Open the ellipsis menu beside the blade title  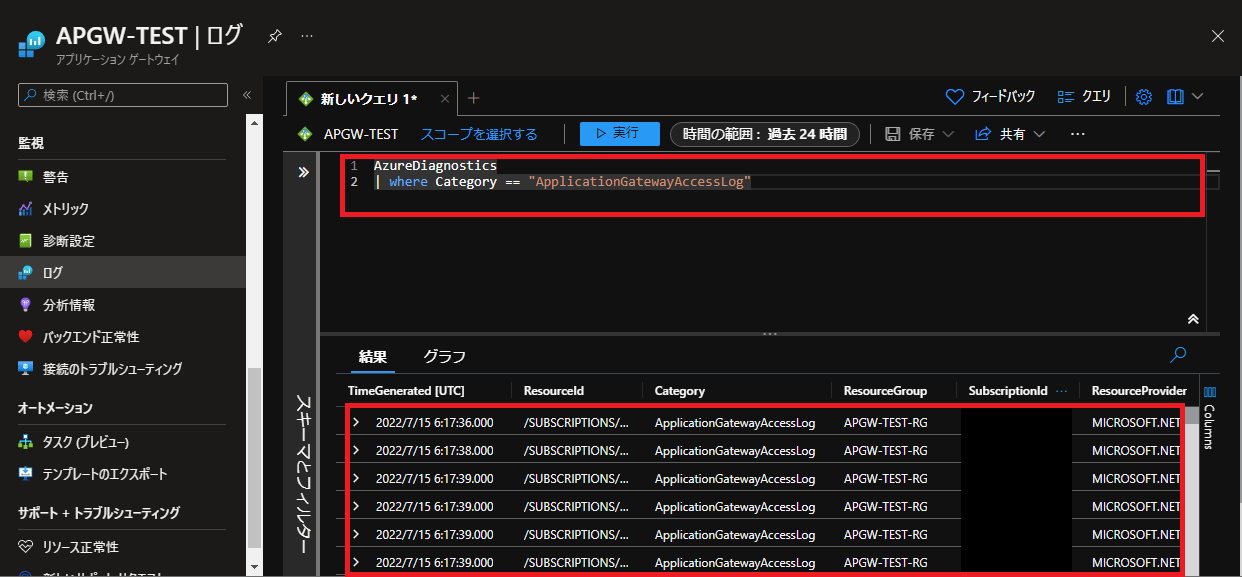pos(307,35)
